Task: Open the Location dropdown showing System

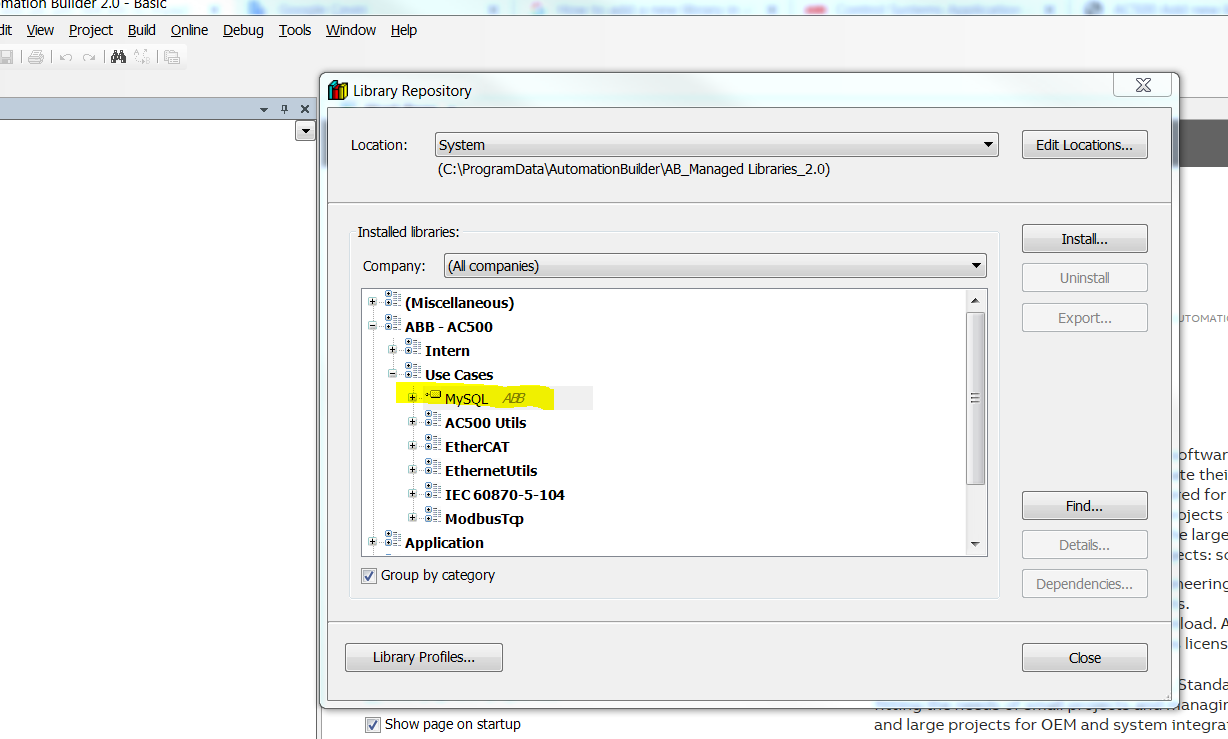Action: pyautogui.click(x=716, y=145)
